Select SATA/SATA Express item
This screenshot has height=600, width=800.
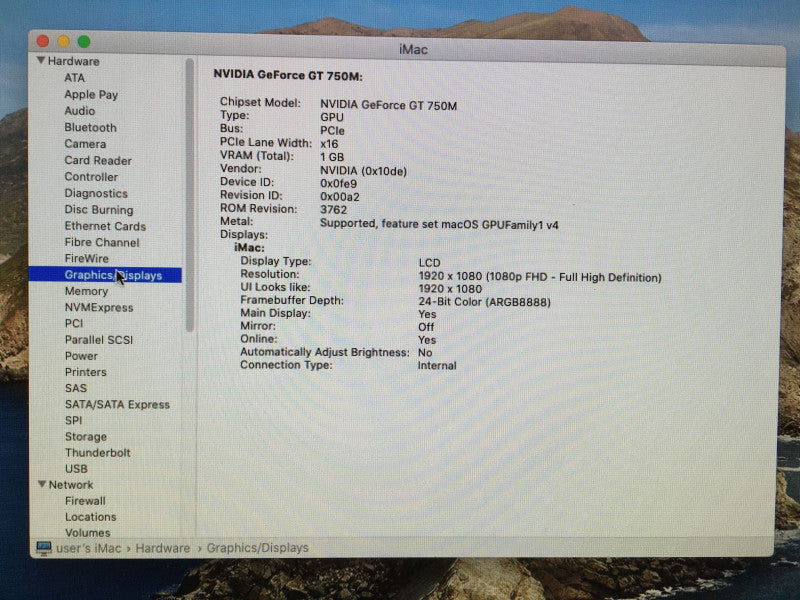click(117, 405)
